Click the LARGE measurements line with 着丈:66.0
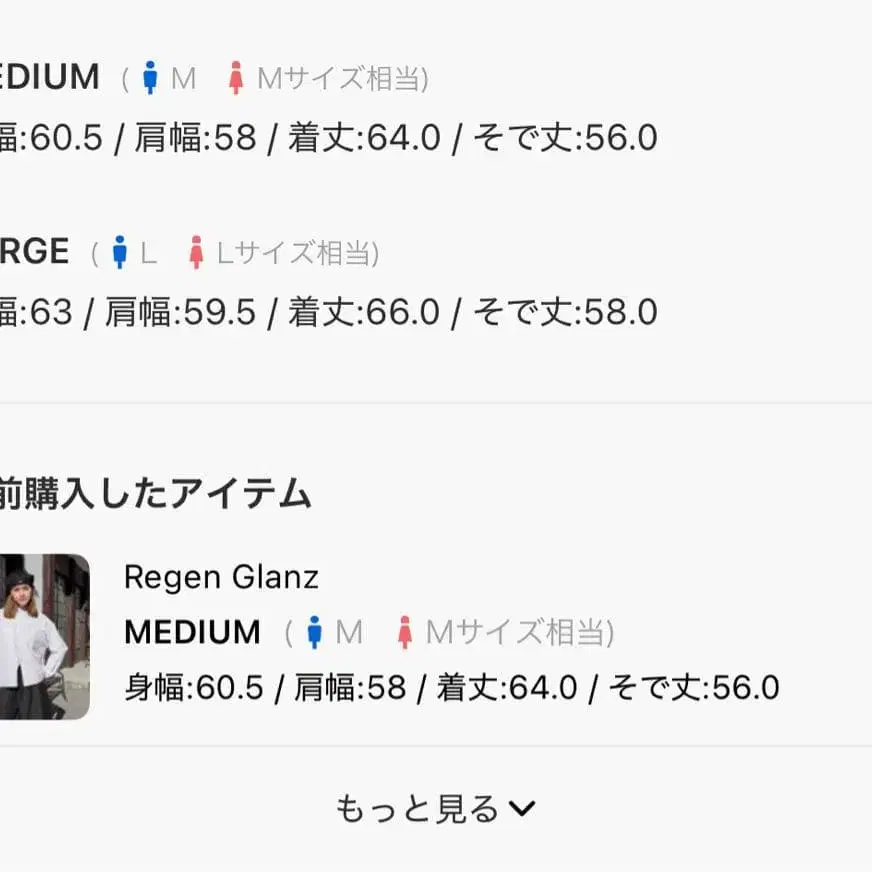 (329, 313)
